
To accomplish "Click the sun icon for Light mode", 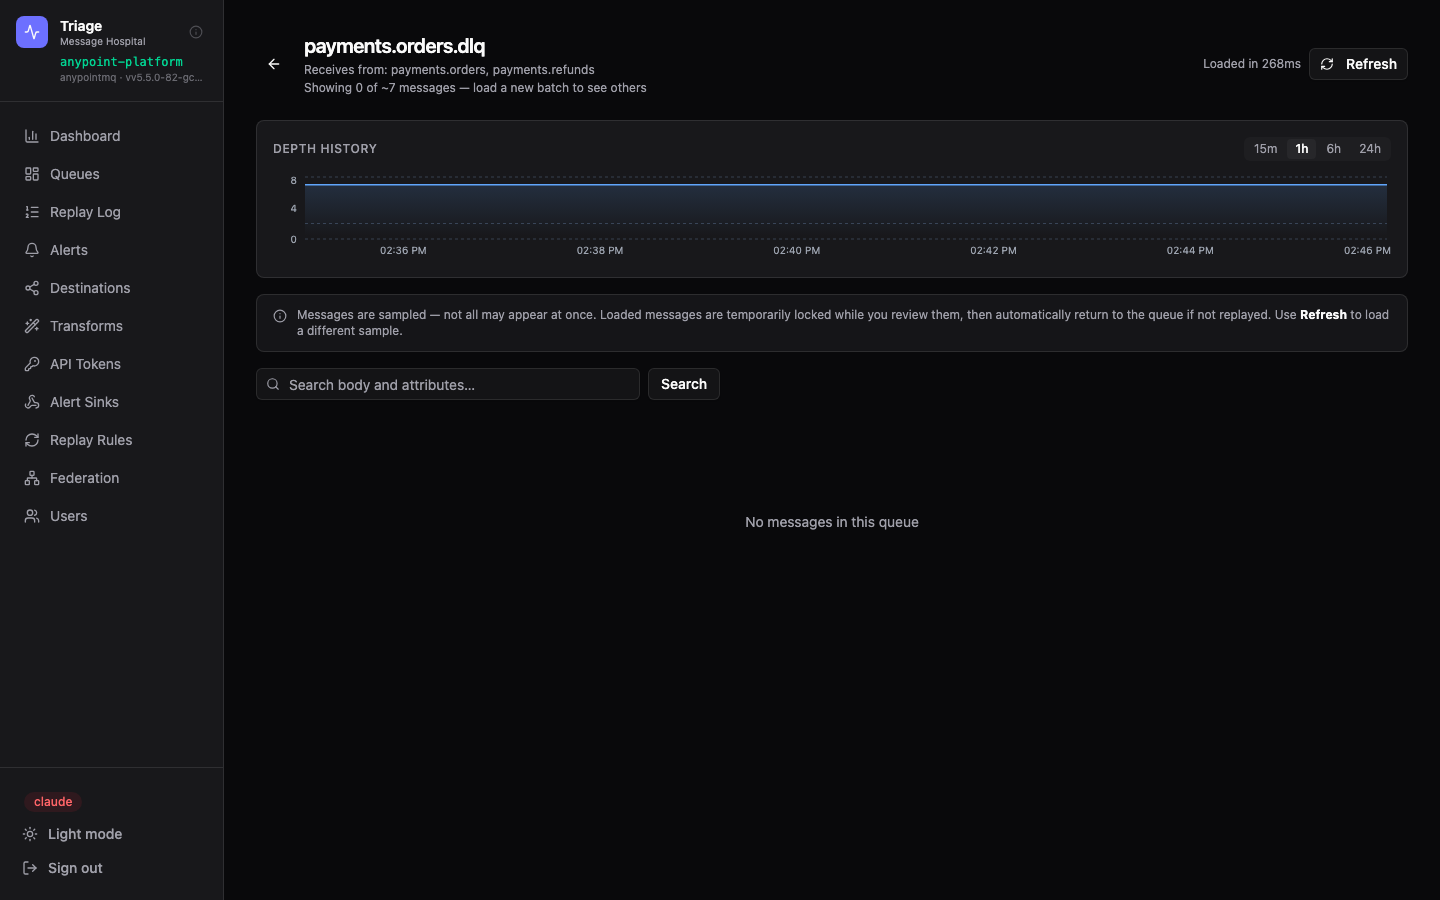I will [30, 834].
